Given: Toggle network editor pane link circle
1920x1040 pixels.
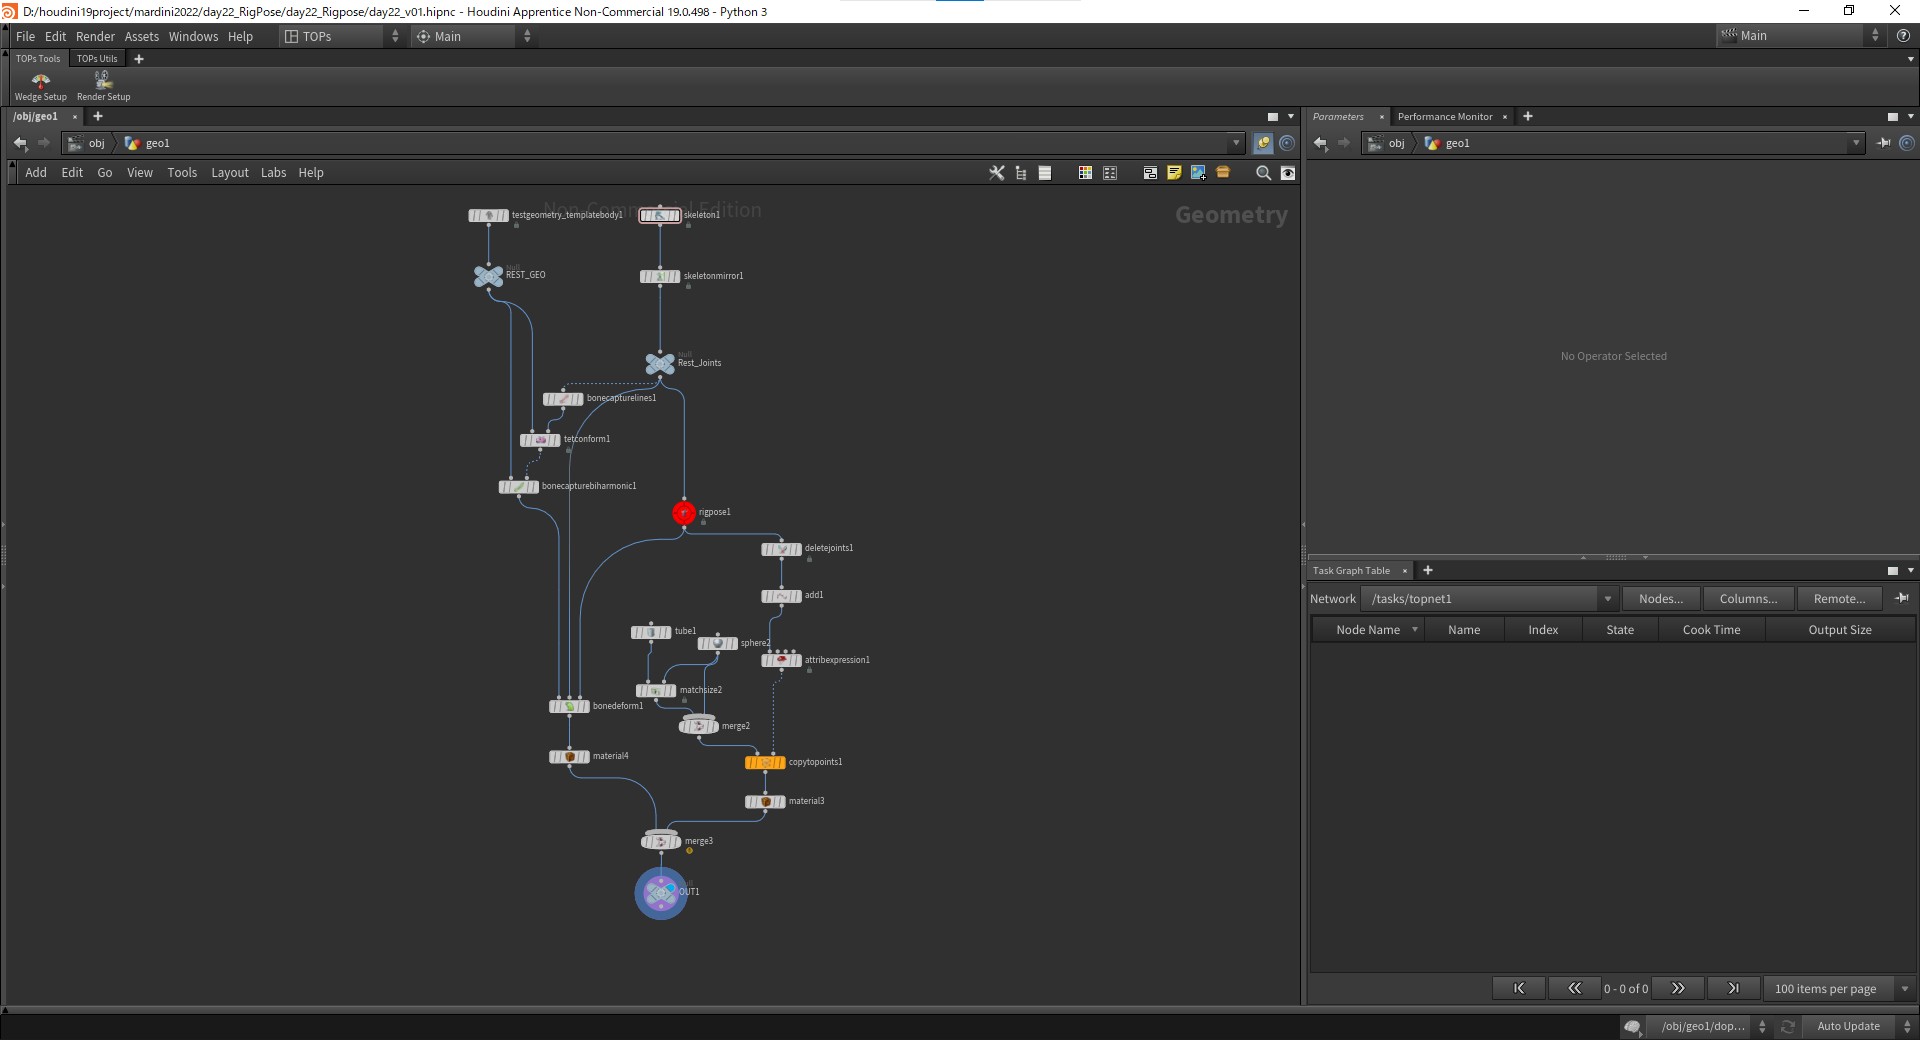Looking at the screenshot, I should 1287,143.
